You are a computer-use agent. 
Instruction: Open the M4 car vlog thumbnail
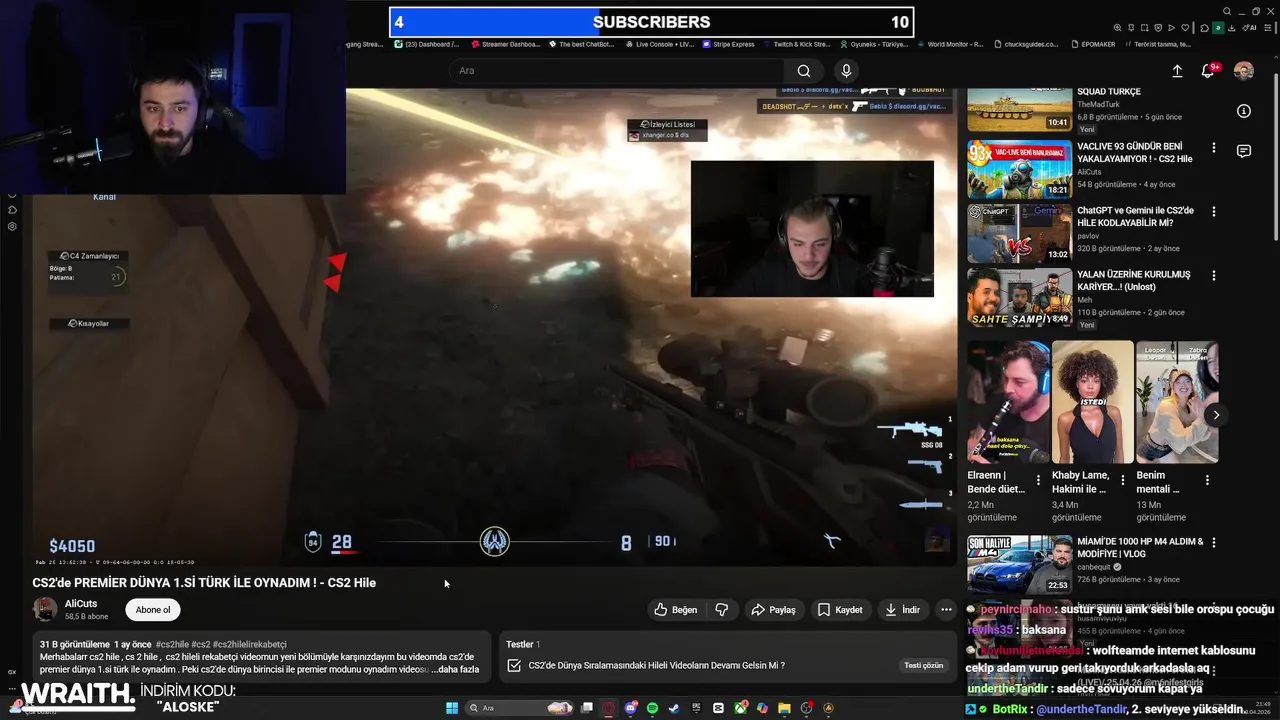(x=1019, y=564)
